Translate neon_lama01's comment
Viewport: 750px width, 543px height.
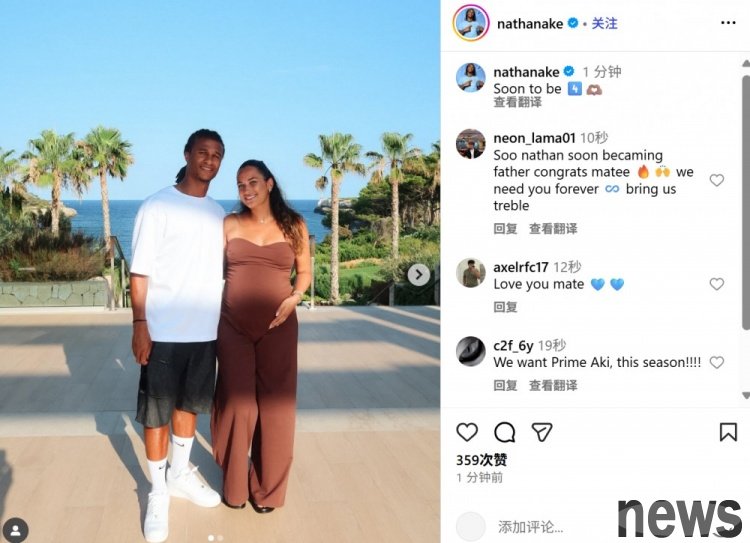coord(553,229)
